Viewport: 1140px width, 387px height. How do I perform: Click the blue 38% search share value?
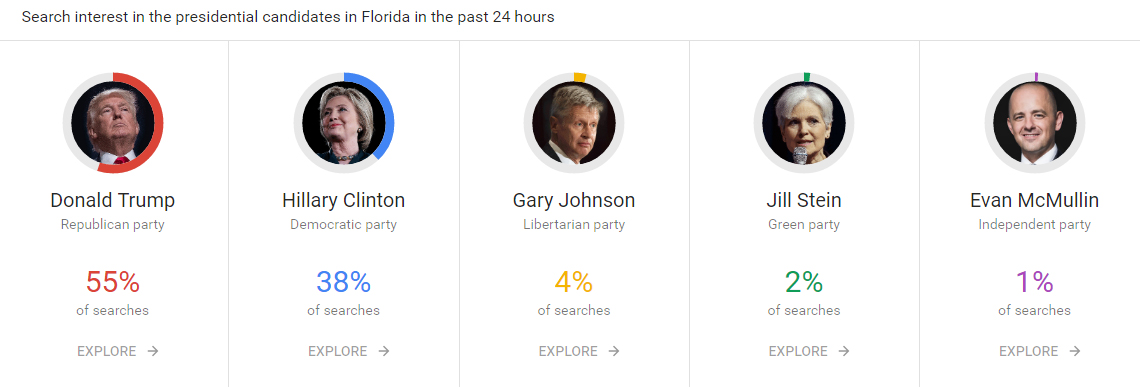(x=344, y=282)
